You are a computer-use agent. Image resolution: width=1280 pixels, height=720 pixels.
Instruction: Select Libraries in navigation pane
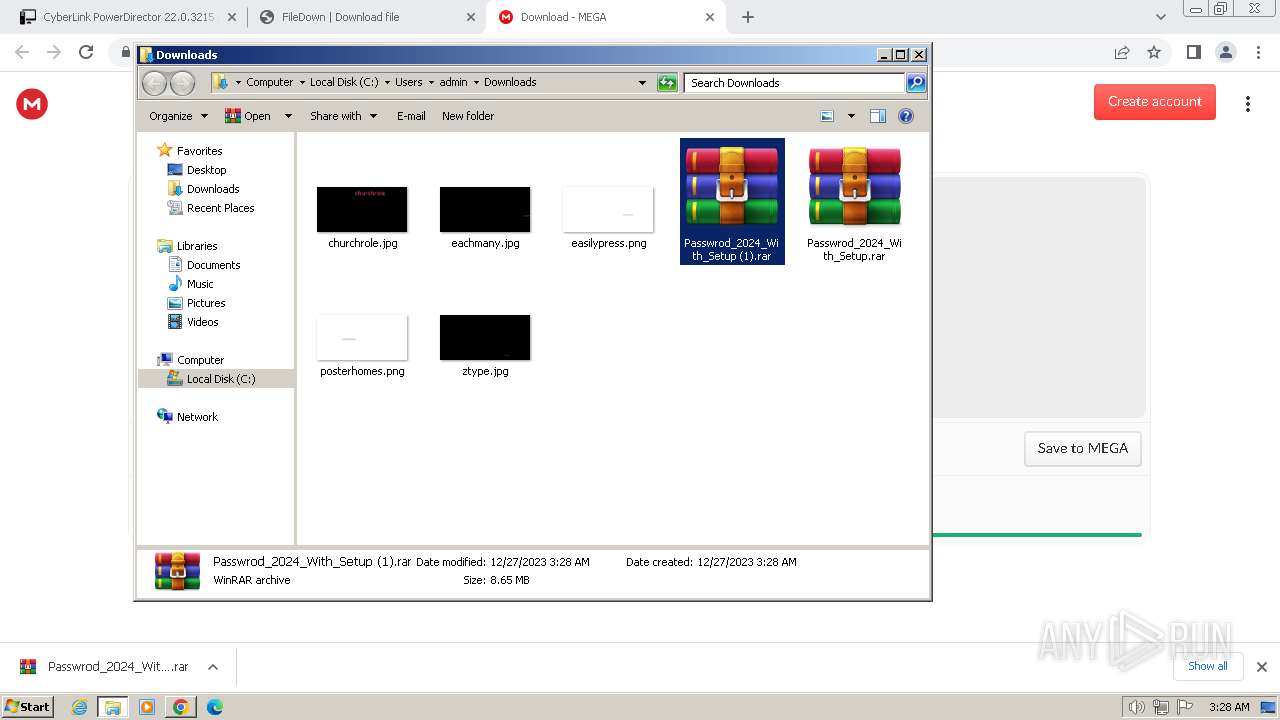pyautogui.click(x=197, y=246)
